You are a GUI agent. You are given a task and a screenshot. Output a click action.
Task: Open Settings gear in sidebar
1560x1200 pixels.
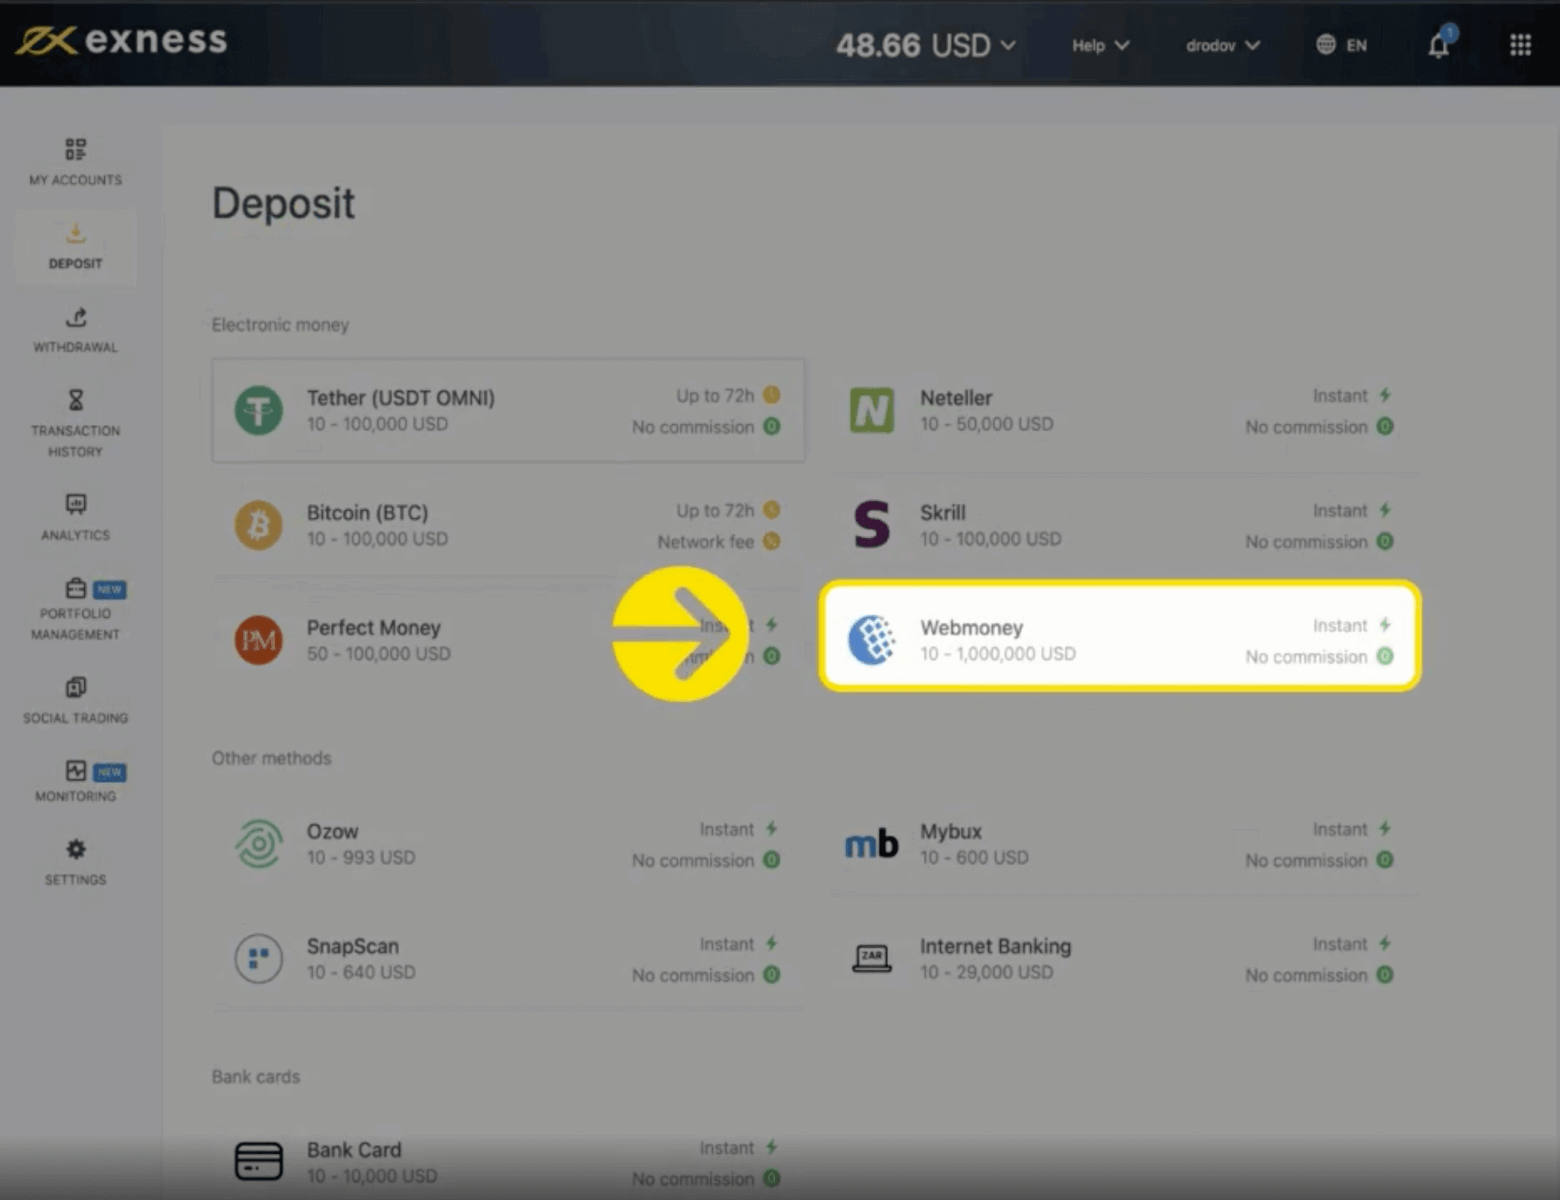click(75, 862)
